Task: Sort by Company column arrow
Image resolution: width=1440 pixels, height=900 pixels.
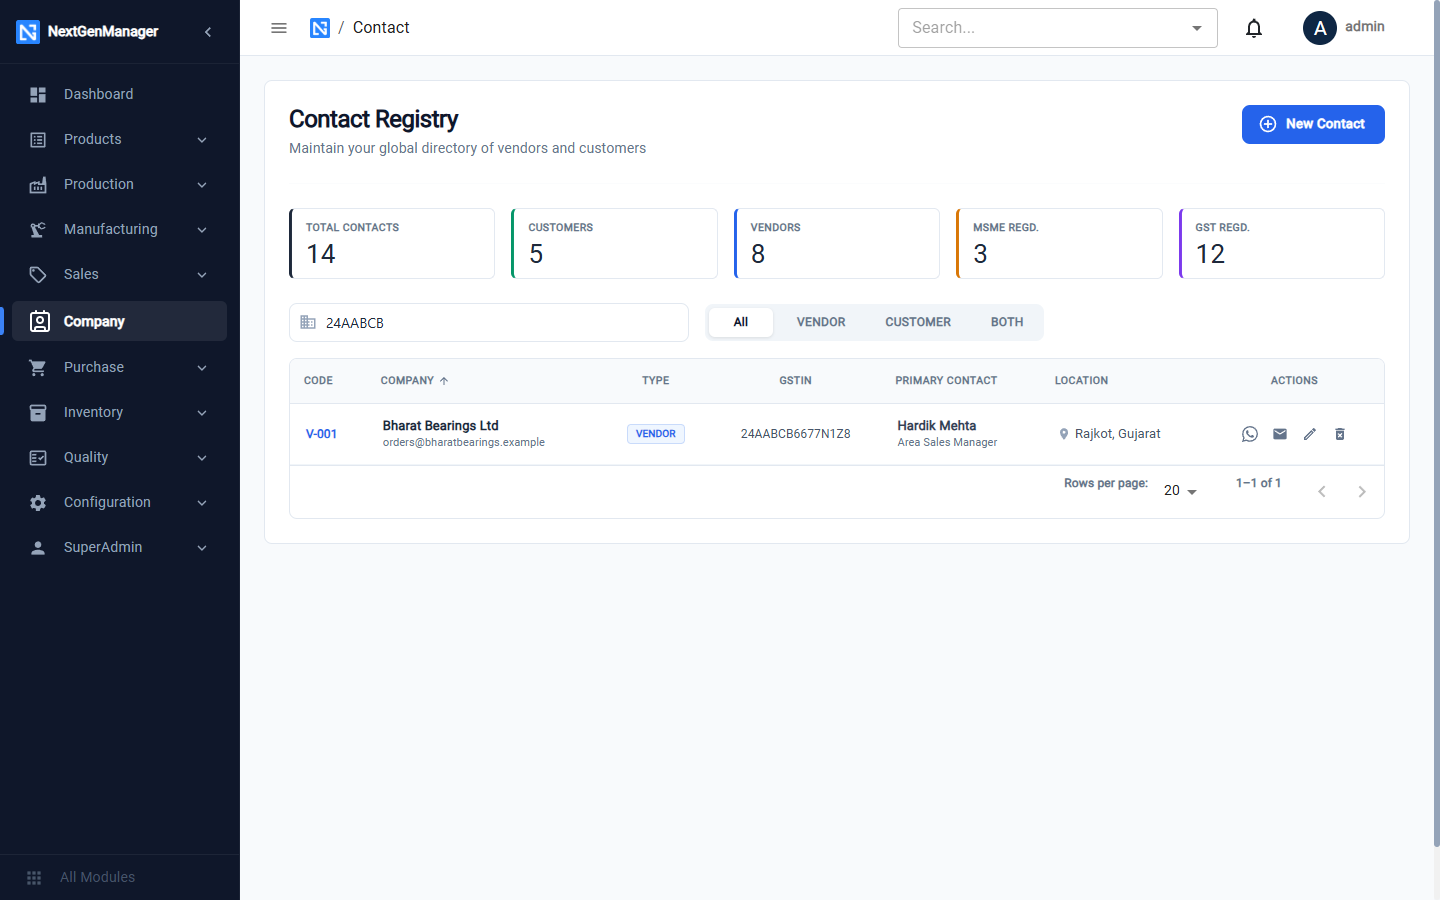Action: (x=444, y=381)
